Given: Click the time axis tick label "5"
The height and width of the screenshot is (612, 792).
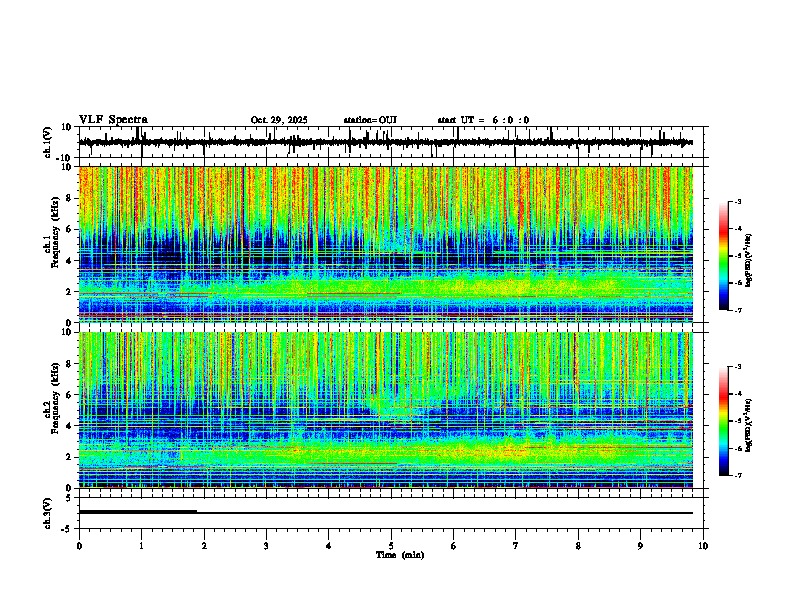Looking at the screenshot, I should coord(391,546).
